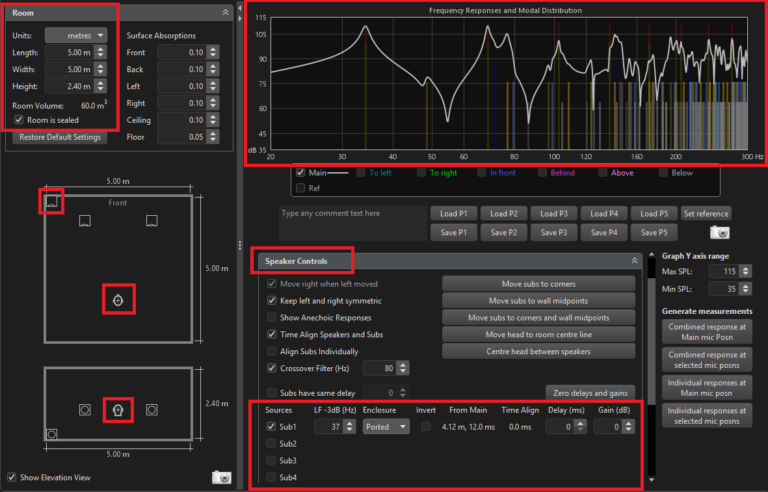768x492 pixels.
Task: Collapse the Room panel with the chevron
Action: 225,13
